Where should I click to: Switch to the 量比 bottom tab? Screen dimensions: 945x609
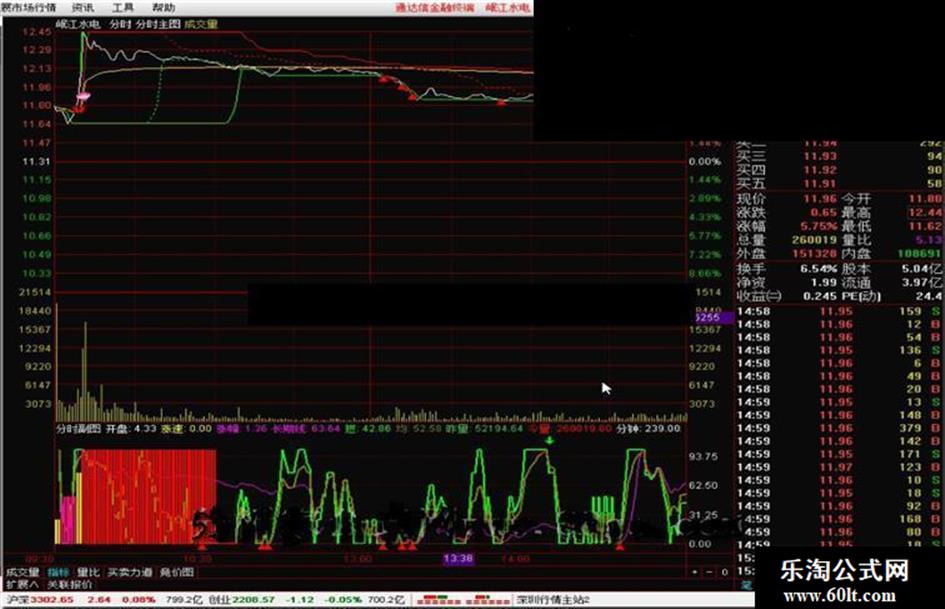[88, 572]
